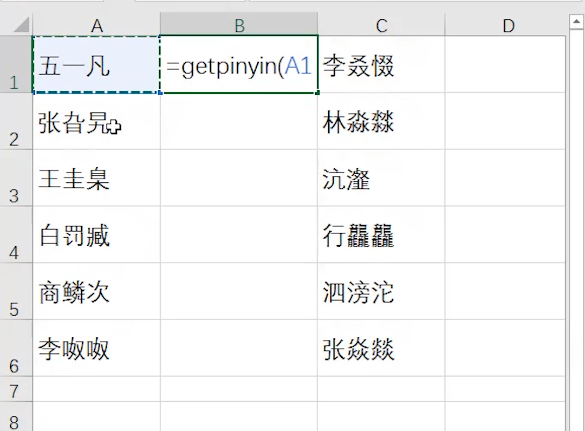585x431 pixels.
Task: Click empty cell B6
Action: coord(239,348)
